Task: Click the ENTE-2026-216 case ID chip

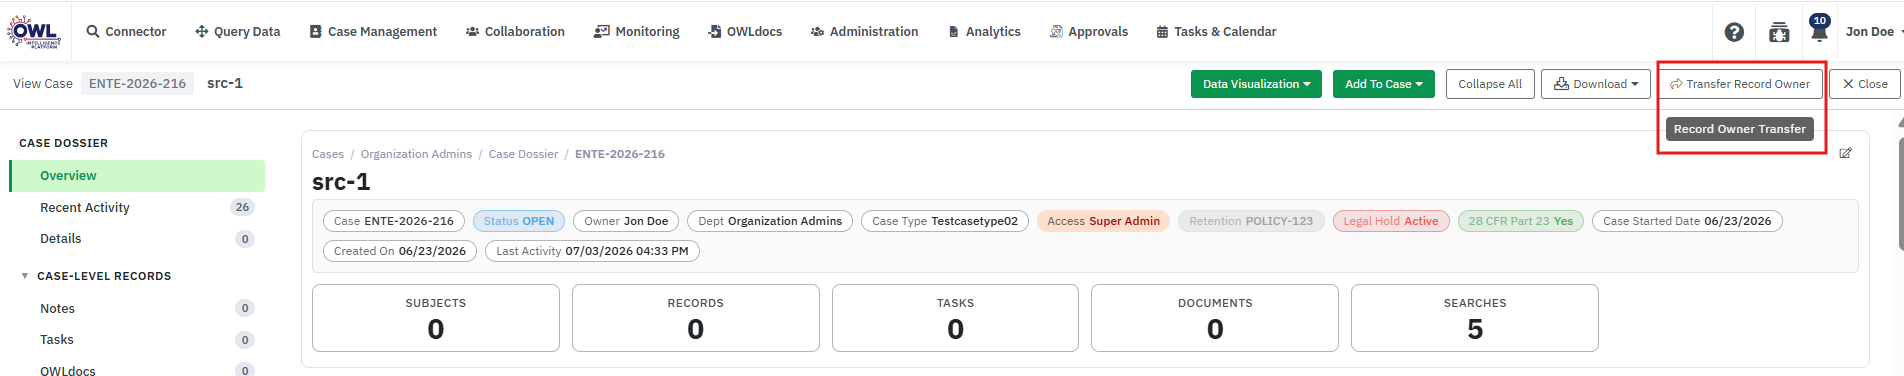Action: click(137, 84)
